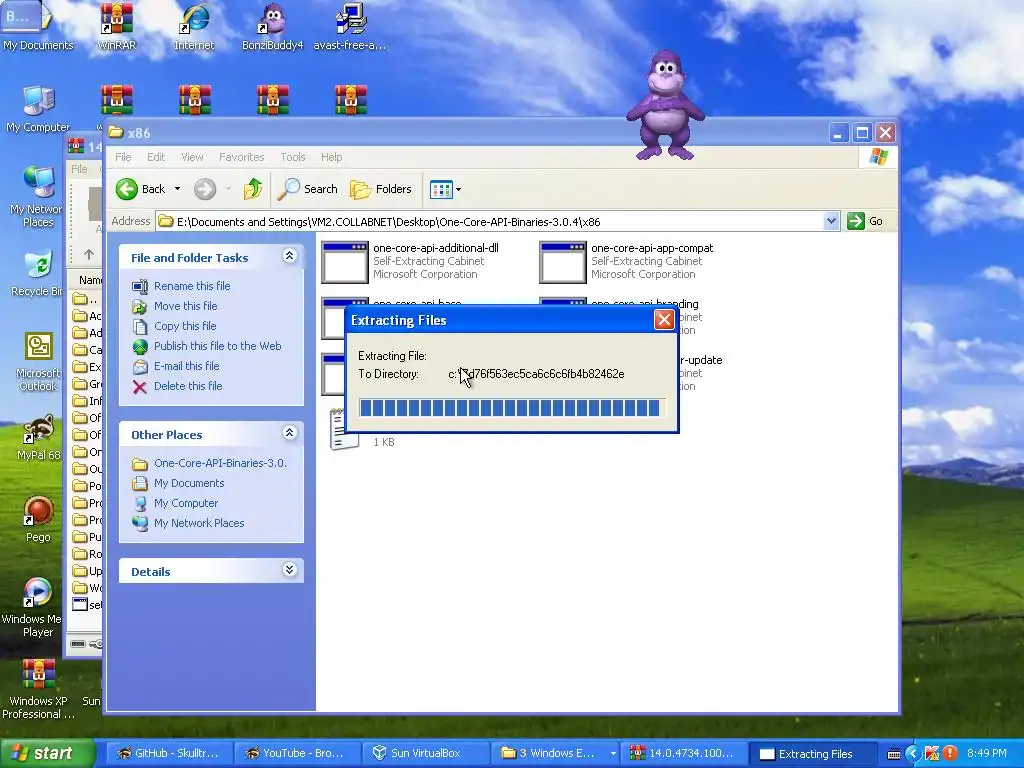Open the Tools menu
Image resolution: width=1024 pixels, height=768 pixels.
[293, 157]
